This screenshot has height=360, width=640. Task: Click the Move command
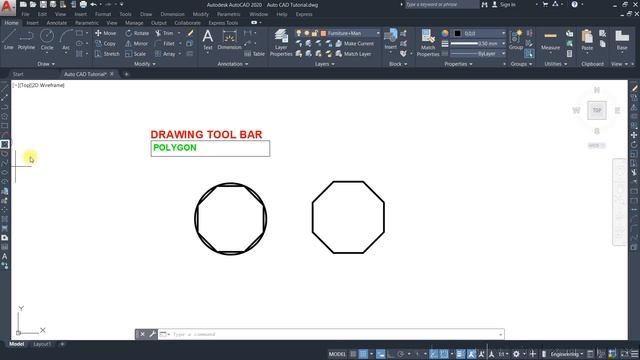pyautogui.click(x=106, y=33)
